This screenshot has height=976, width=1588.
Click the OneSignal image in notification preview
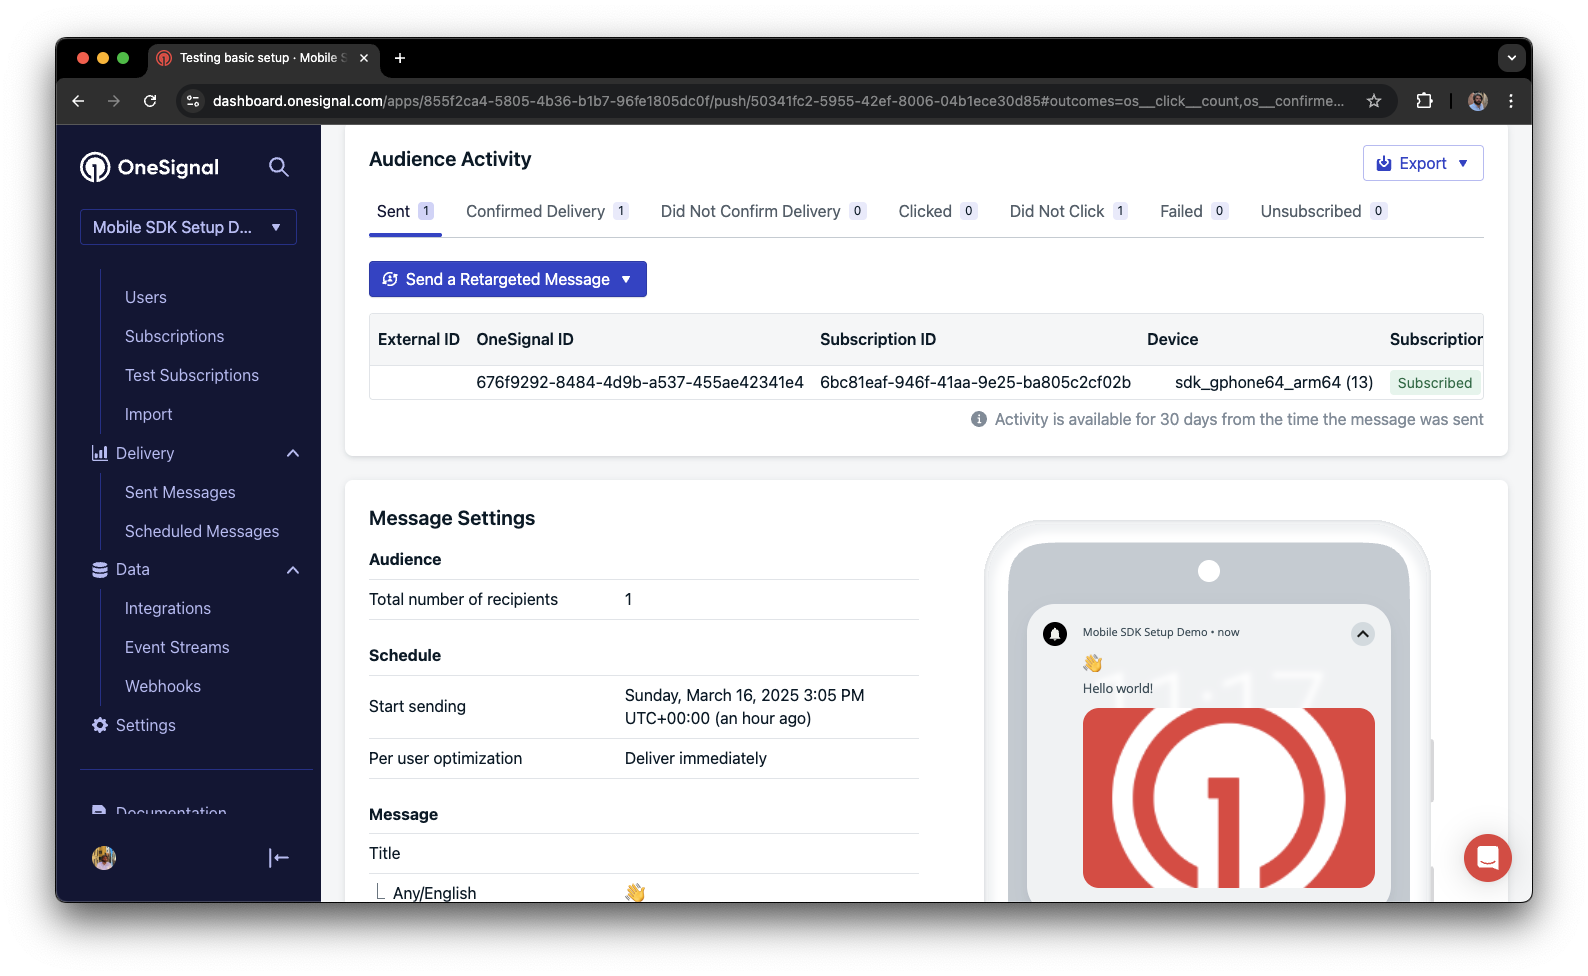[x=1229, y=798]
